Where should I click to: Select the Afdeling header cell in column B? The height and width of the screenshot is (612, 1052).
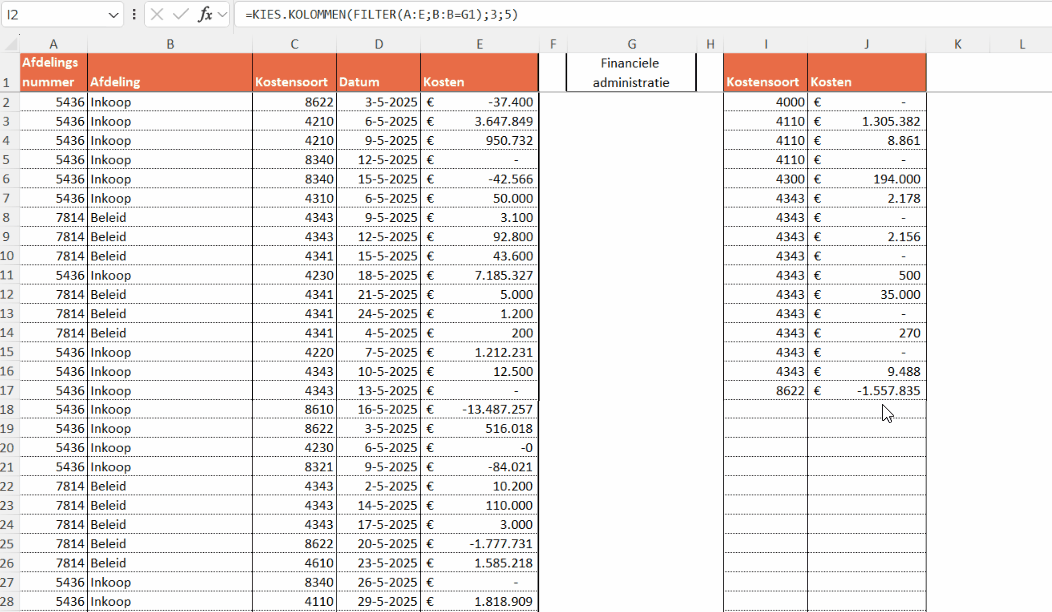[170, 75]
